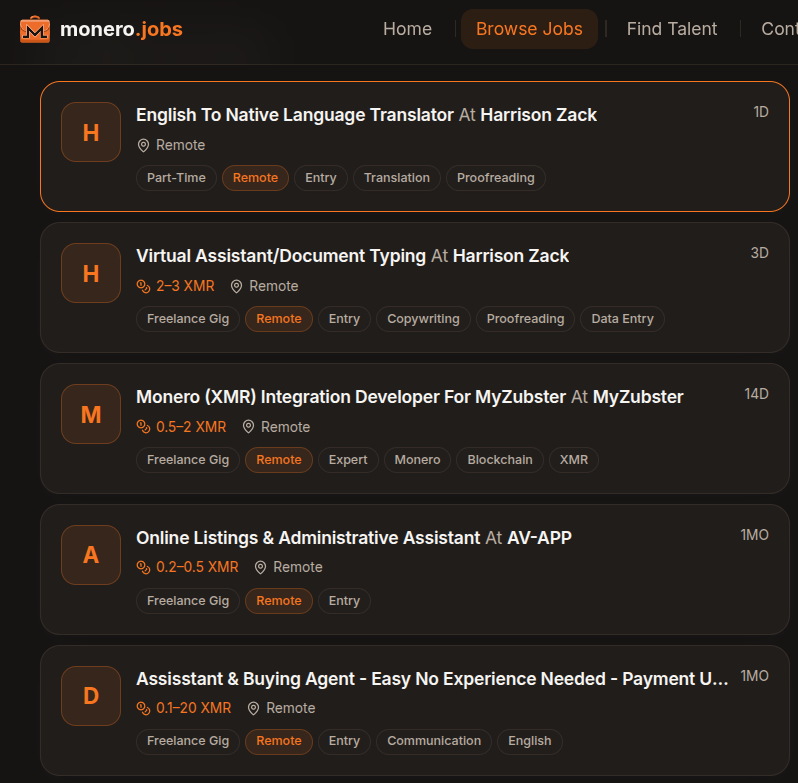Click the 3D posting age label

tap(760, 253)
